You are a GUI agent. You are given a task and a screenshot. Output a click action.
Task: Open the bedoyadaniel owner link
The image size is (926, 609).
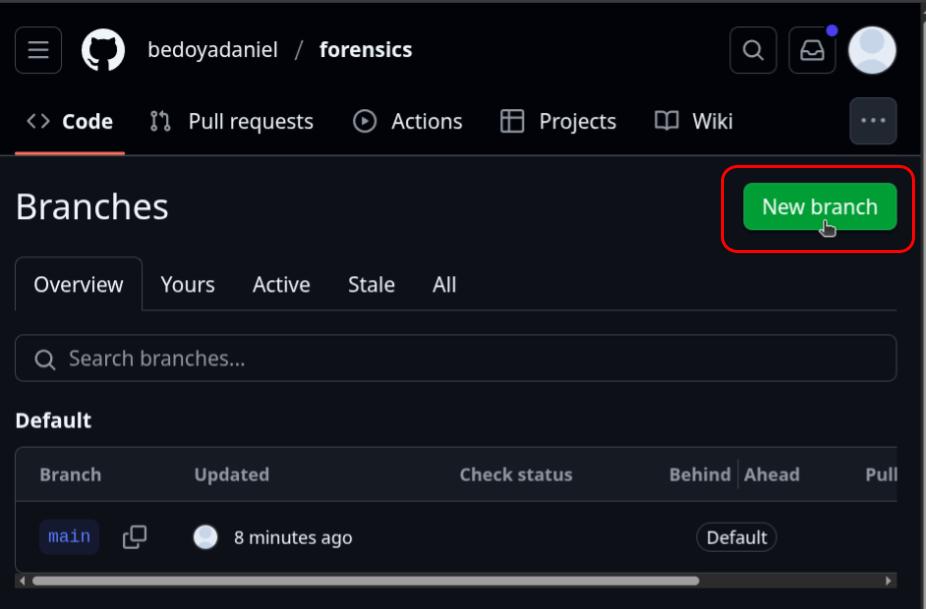(x=212, y=50)
